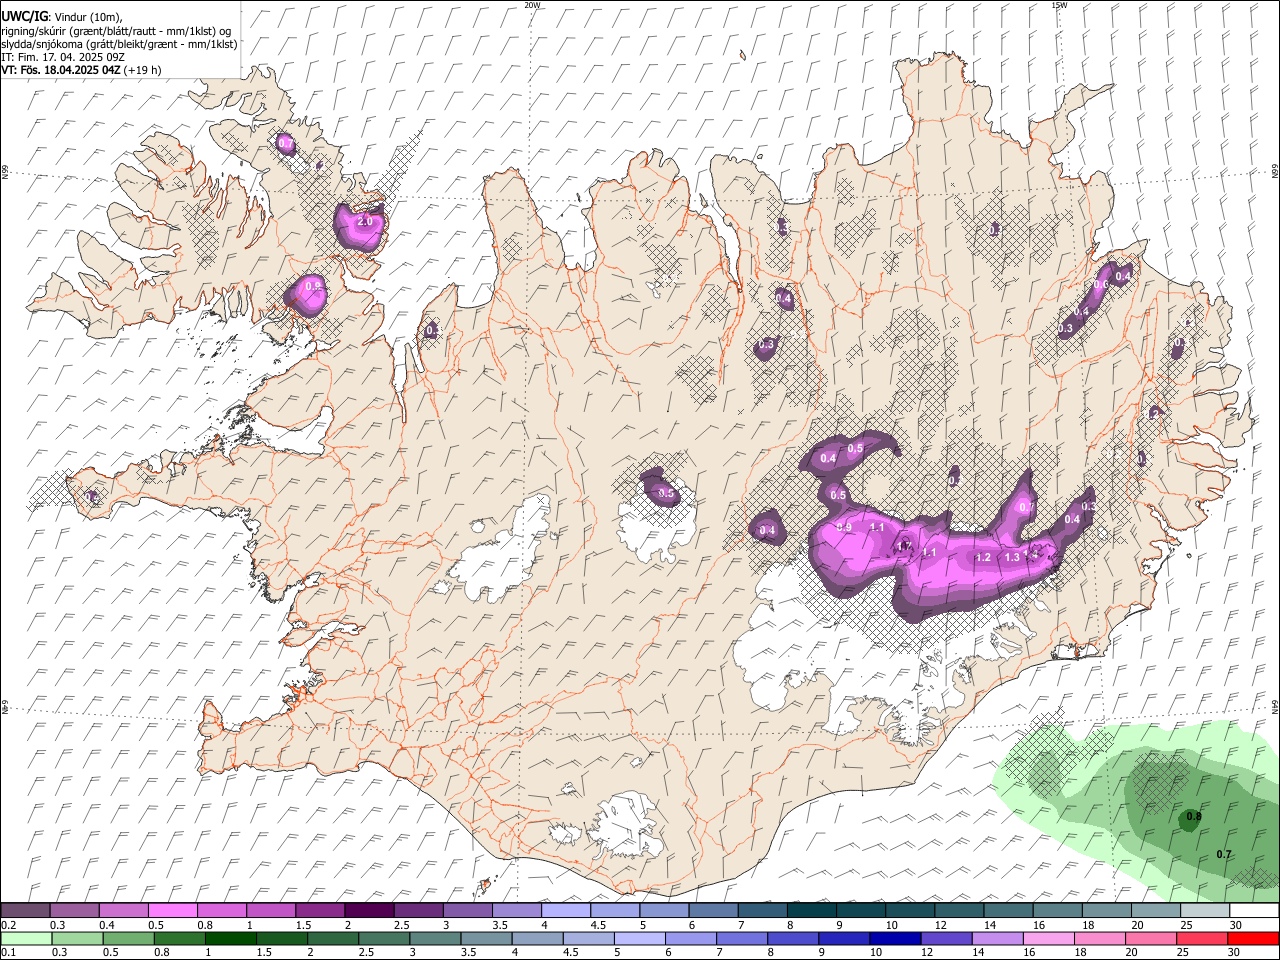Select the '0.8' rain value in the green offshore area
This screenshot has width=1280, height=960.
click(1193, 817)
